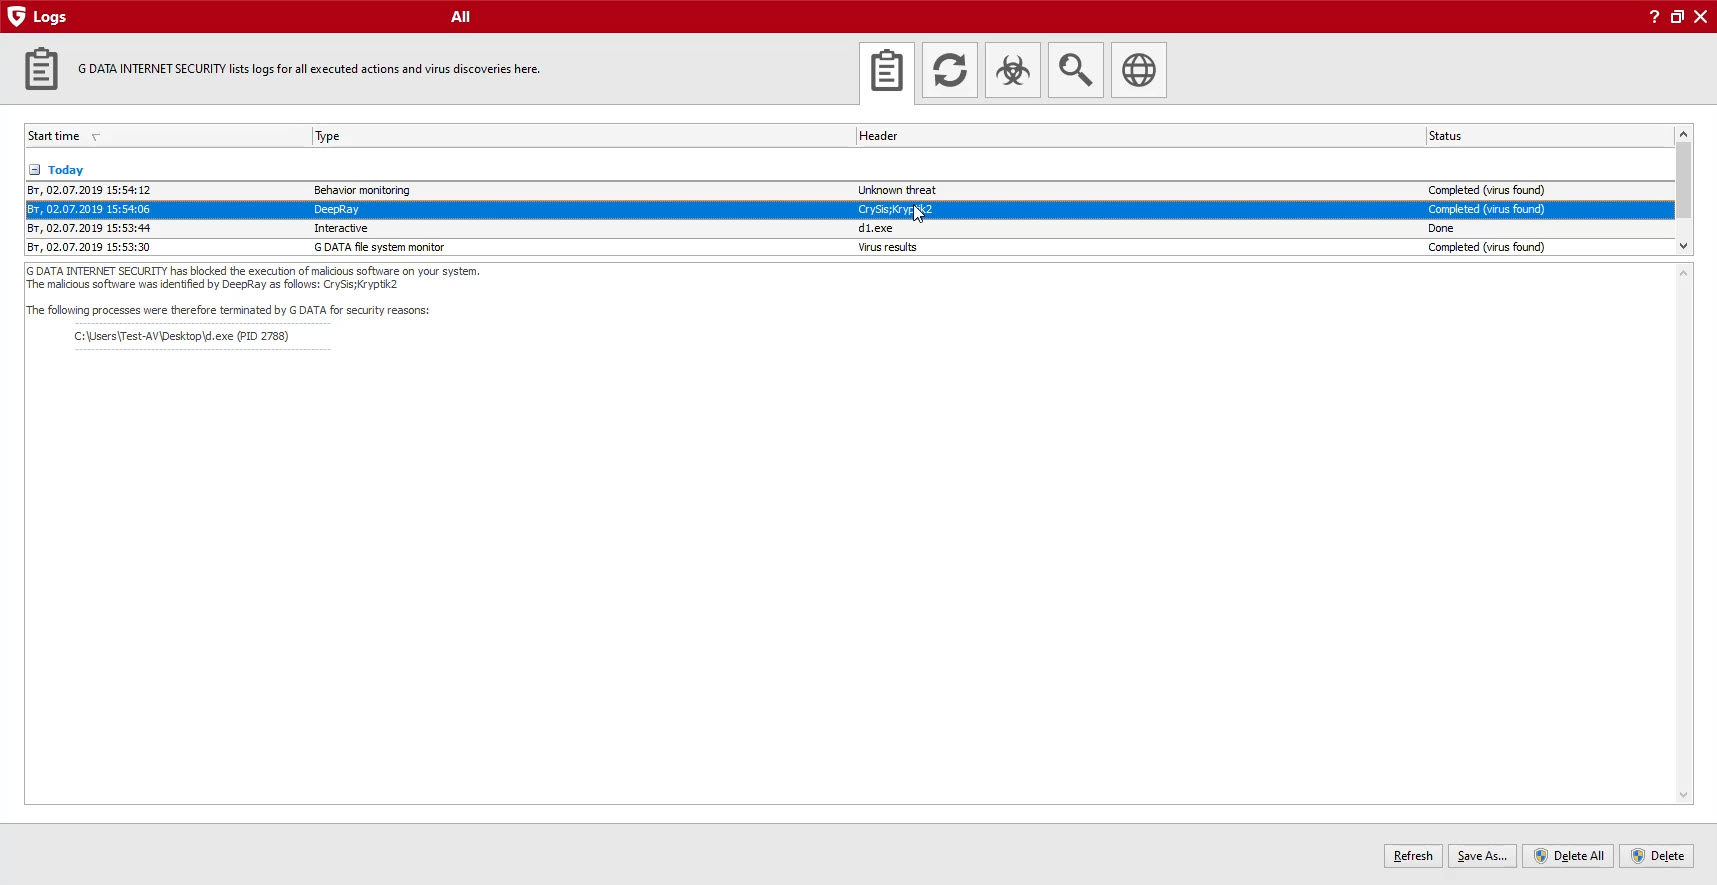The image size is (1717, 885).
Task: Click the details pane scroll down arrow
Action: [1684, 795]
